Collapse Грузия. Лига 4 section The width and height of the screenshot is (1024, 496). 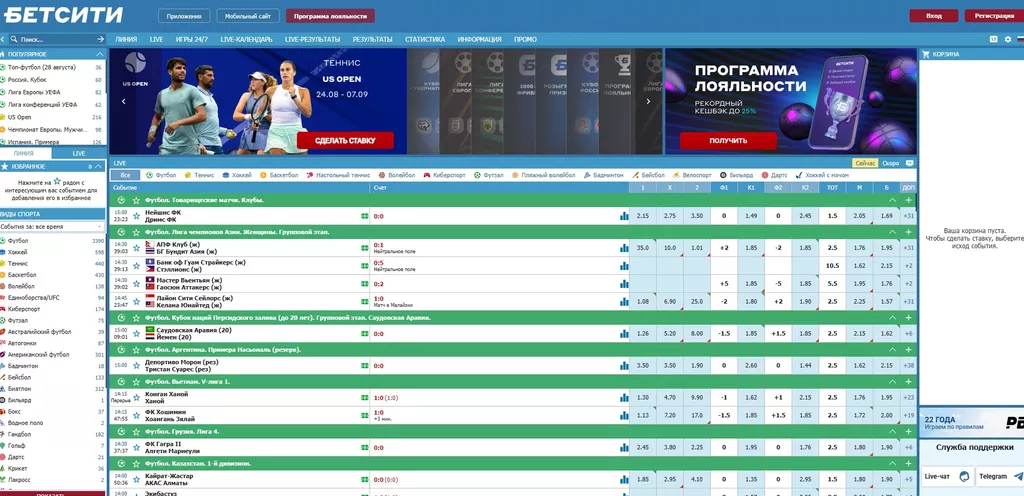point(891,431)
